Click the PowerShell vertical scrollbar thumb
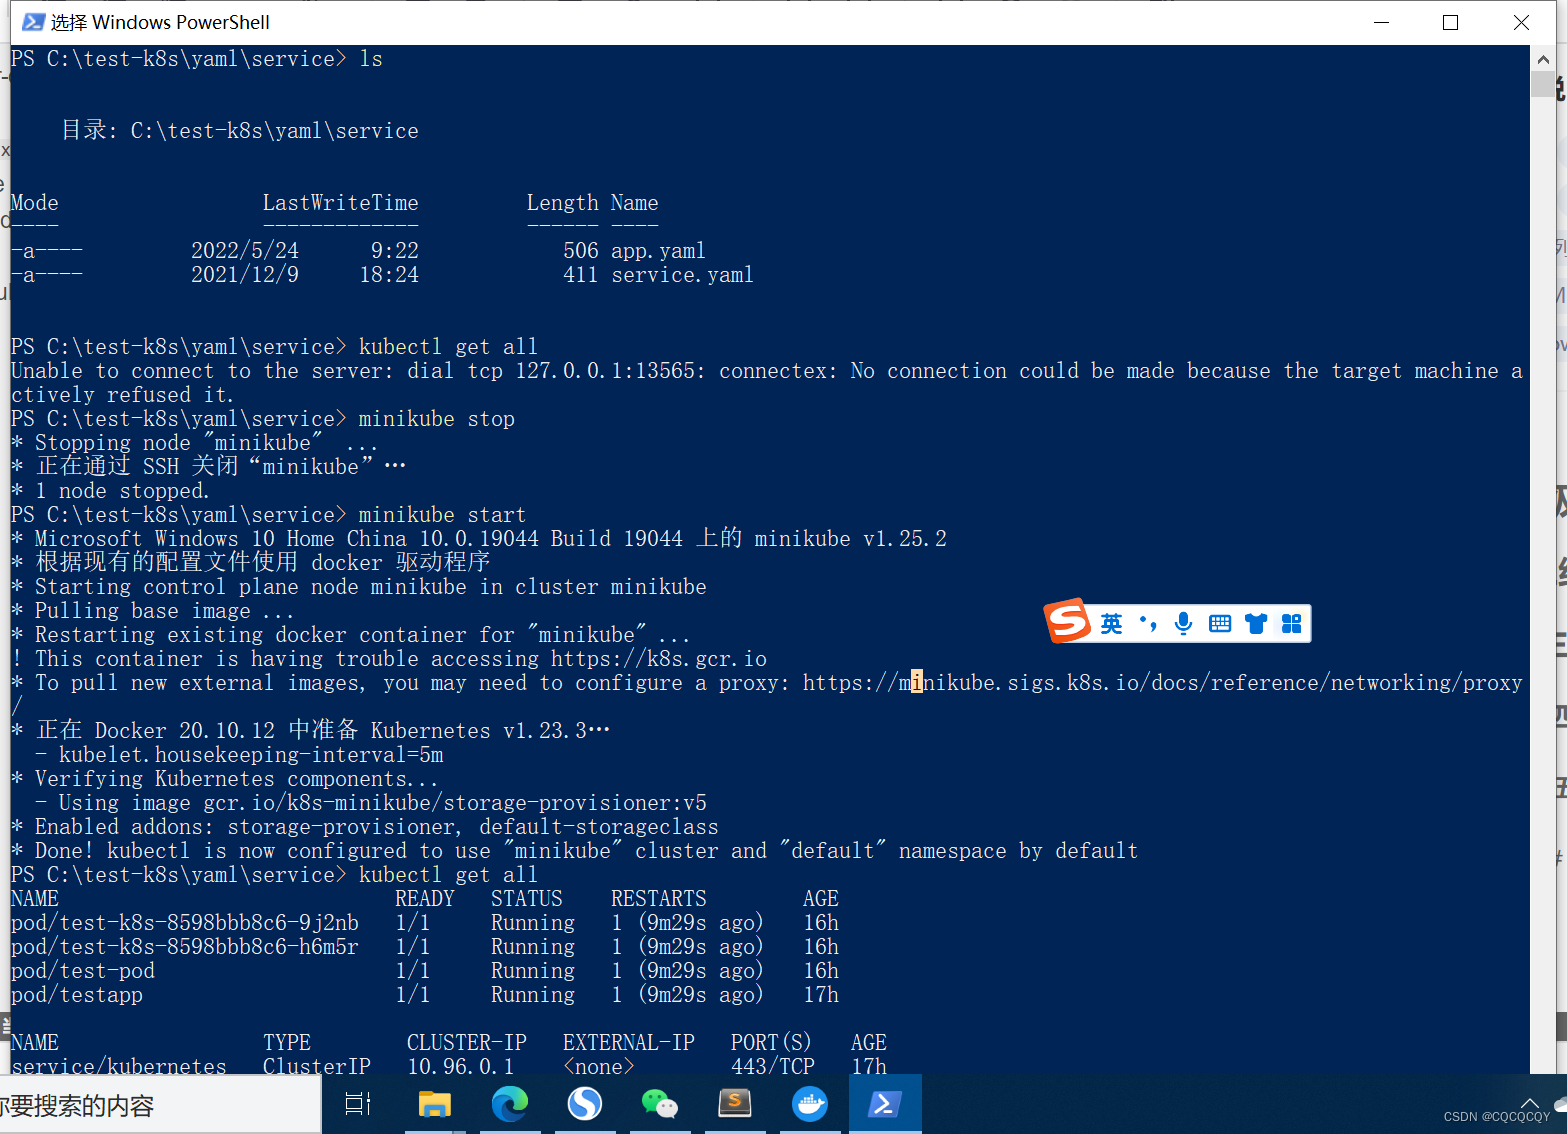This screenshot has height=1134, width=1567. click(1543, 84)
